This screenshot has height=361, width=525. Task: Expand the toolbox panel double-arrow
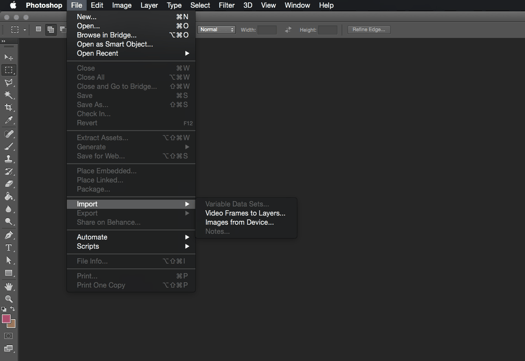3,41
